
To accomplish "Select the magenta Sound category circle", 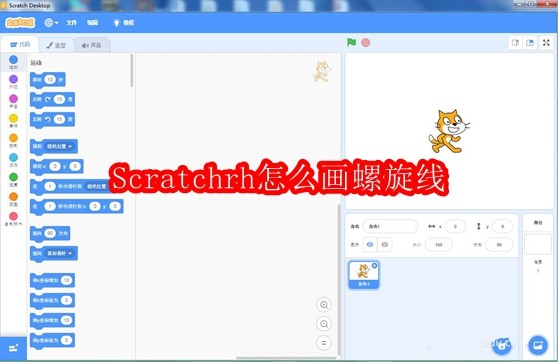I will pos(13,99).
